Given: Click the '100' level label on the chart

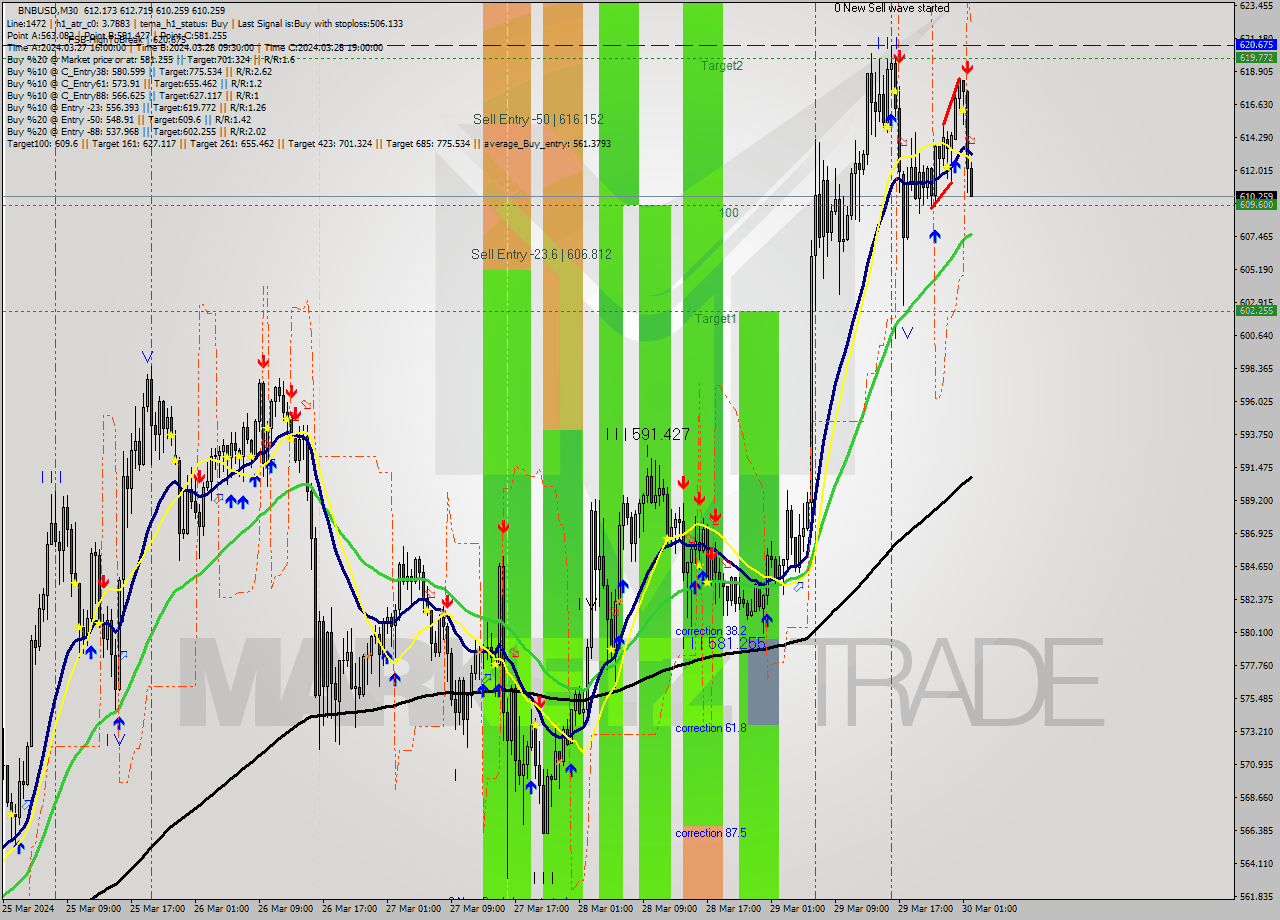Looking at the screenshot, I should click(729, 213).
